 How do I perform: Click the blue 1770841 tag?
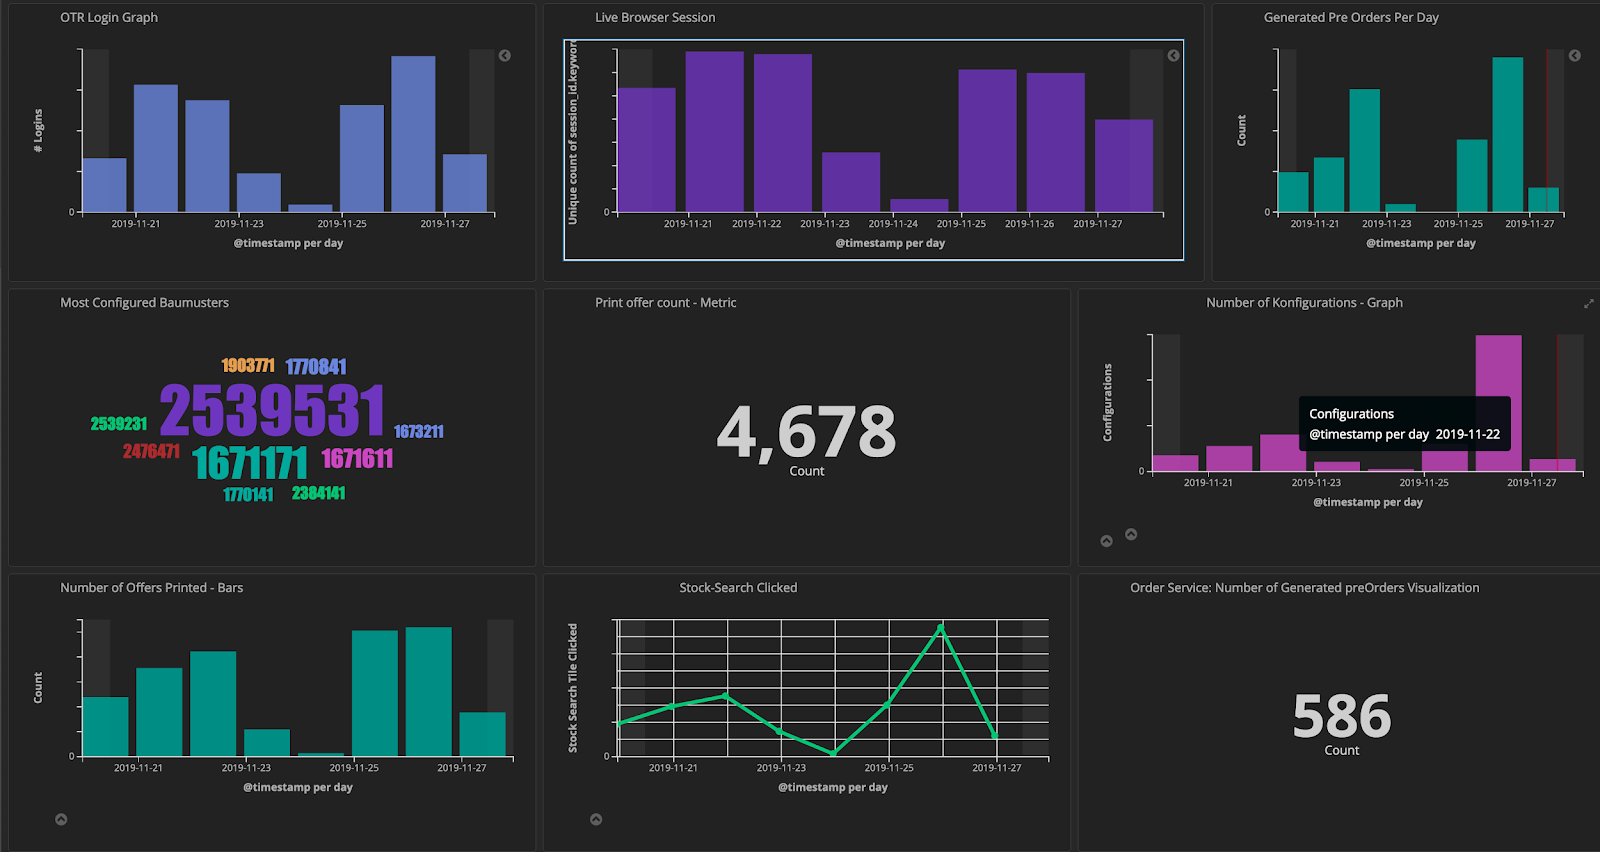316,367
